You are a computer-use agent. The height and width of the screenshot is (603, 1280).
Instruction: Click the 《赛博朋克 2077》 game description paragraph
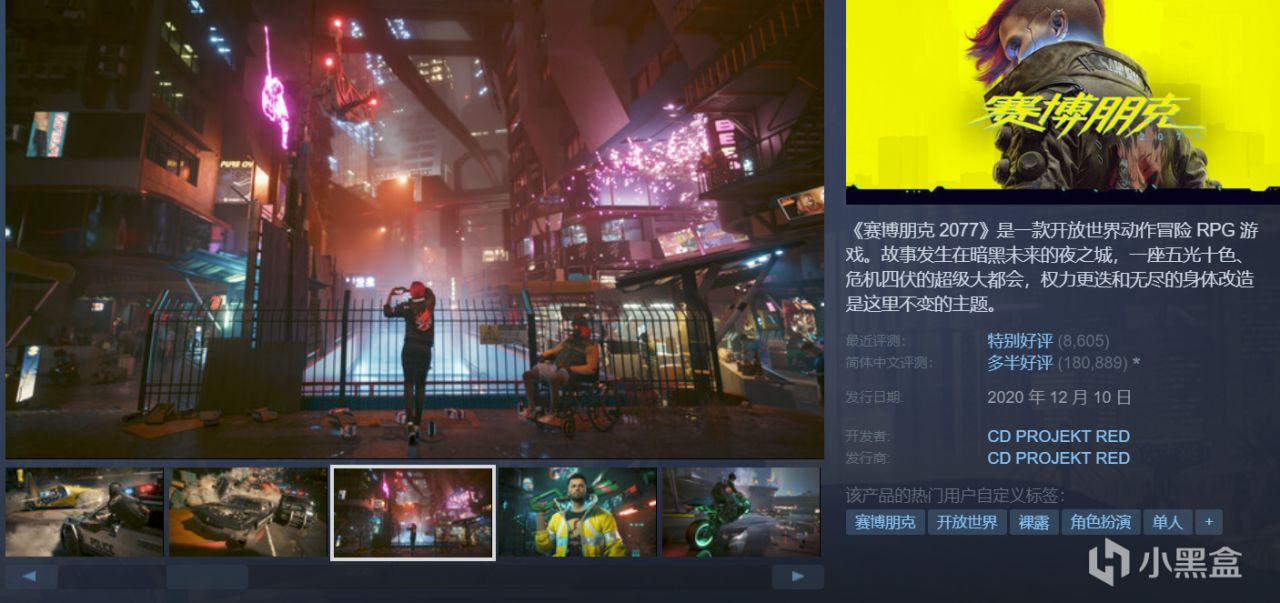pyautogui.click(x=1052, y=268)
